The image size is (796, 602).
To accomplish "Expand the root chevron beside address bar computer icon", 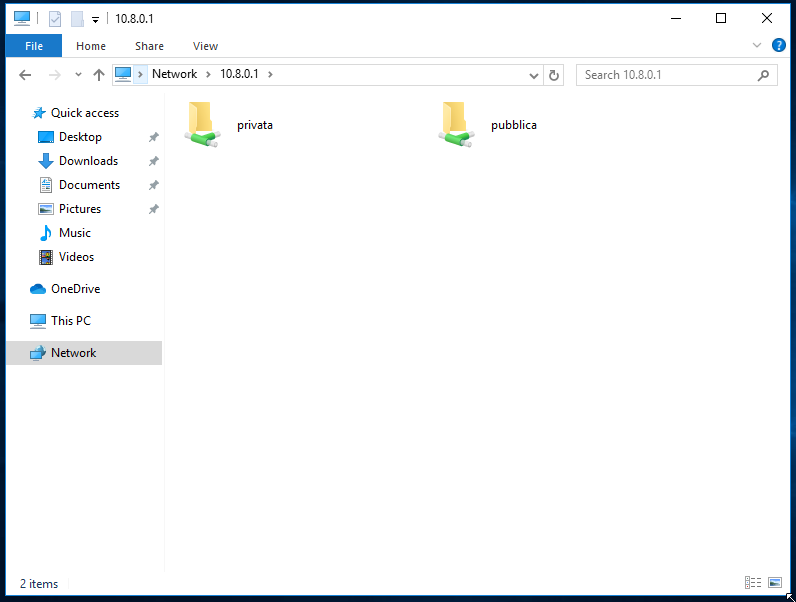I will coord(141,75).
